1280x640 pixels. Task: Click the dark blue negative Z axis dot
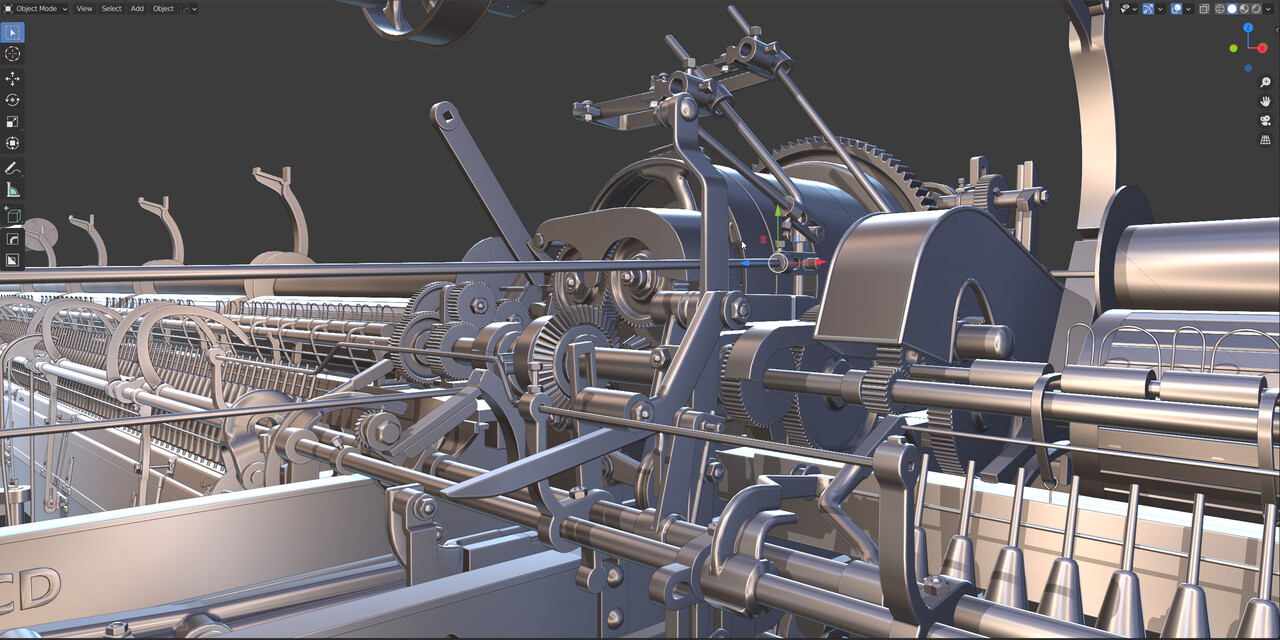pyautogui.click(x=1248, y=68)
